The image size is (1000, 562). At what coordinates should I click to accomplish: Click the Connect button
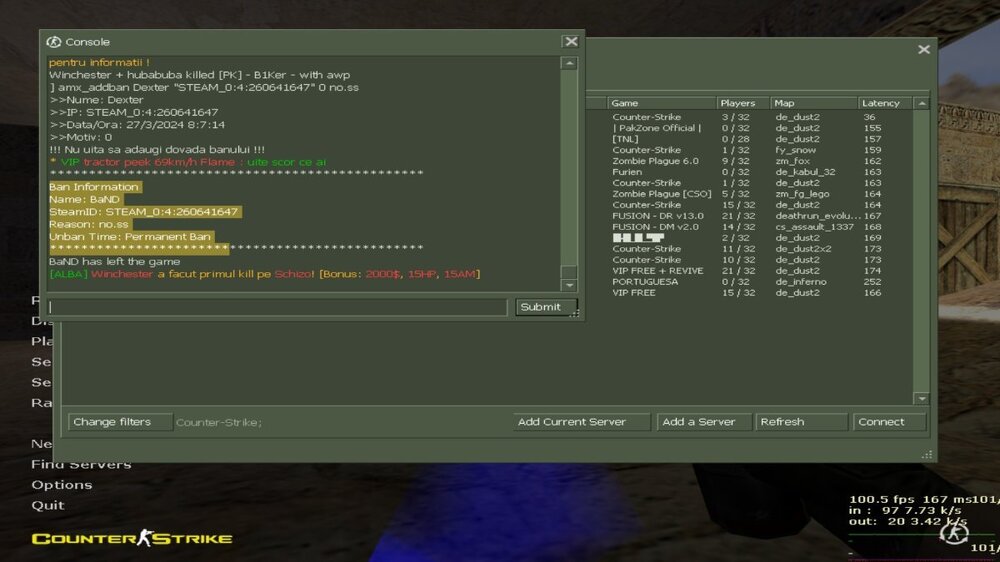(889, 422)
